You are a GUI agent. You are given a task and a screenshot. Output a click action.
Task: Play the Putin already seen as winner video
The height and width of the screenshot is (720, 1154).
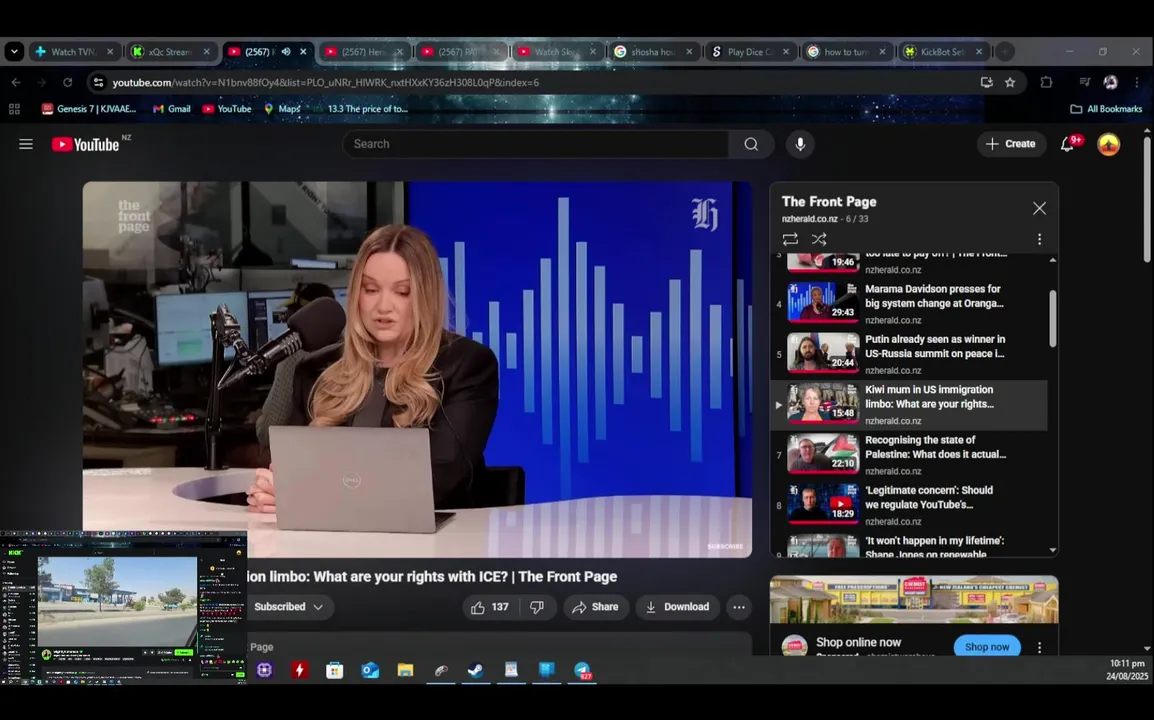909,354
